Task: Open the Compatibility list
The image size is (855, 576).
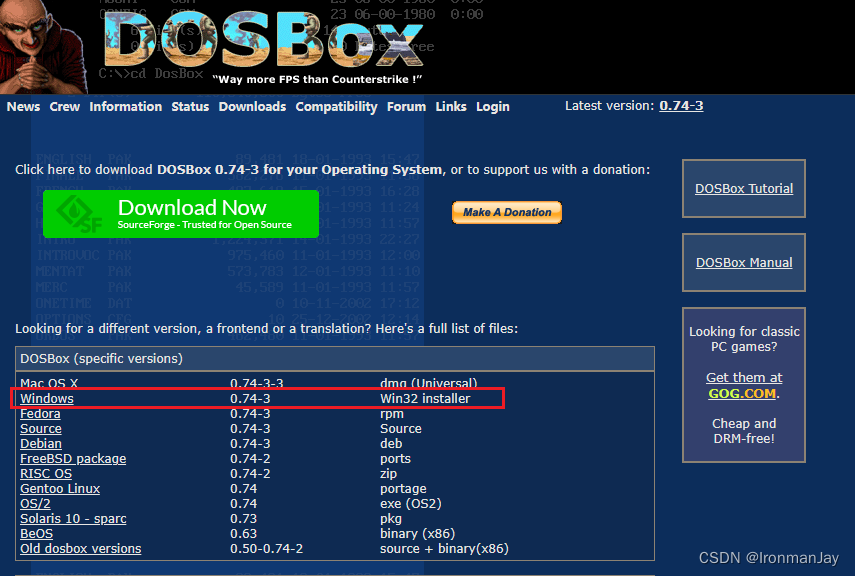Action: click(x=336, y=107)
